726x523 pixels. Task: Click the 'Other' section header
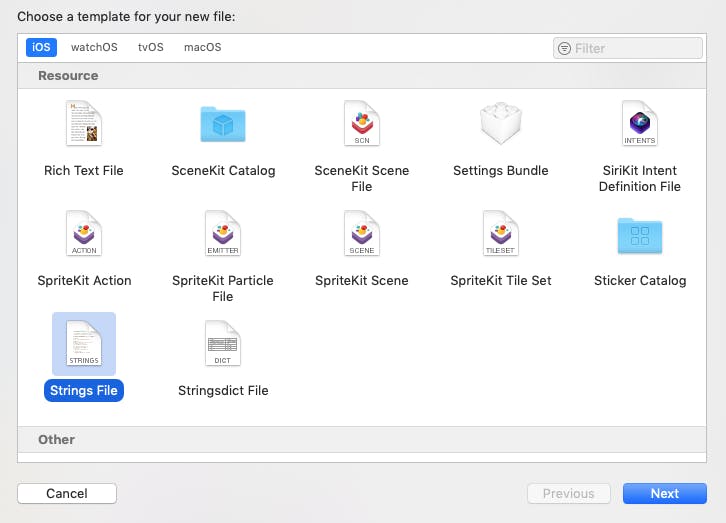tap(56, 439)
